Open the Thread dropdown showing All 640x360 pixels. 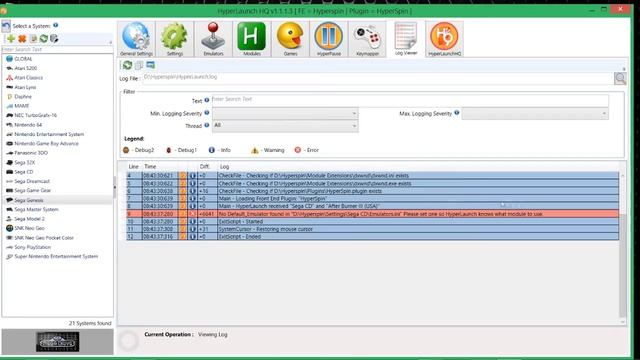[285, 125]
